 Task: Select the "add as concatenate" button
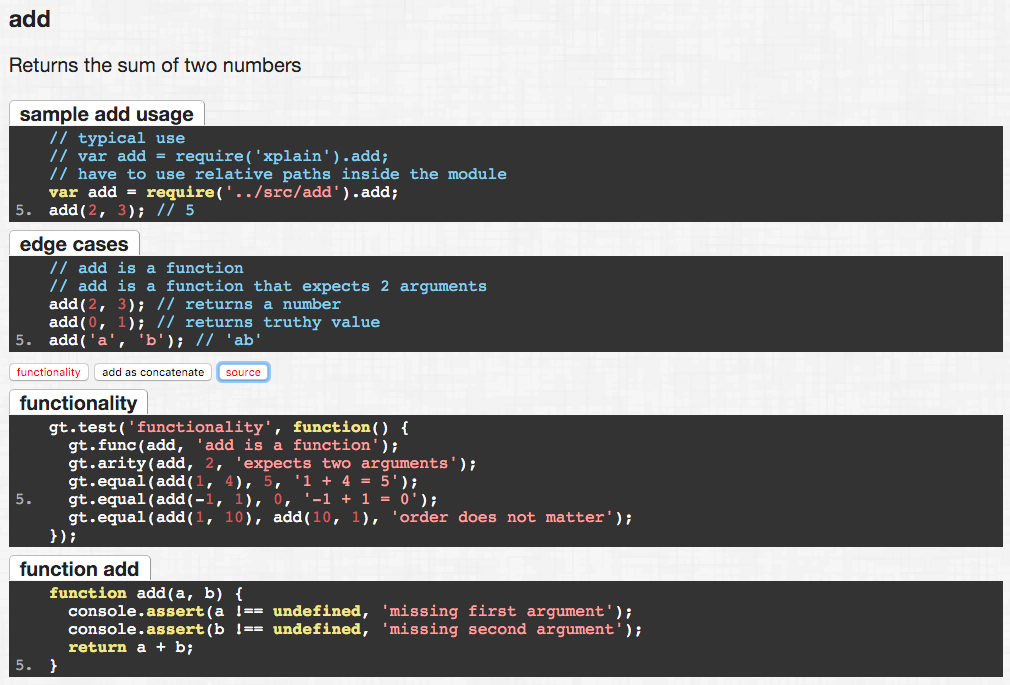coord(152,371)
